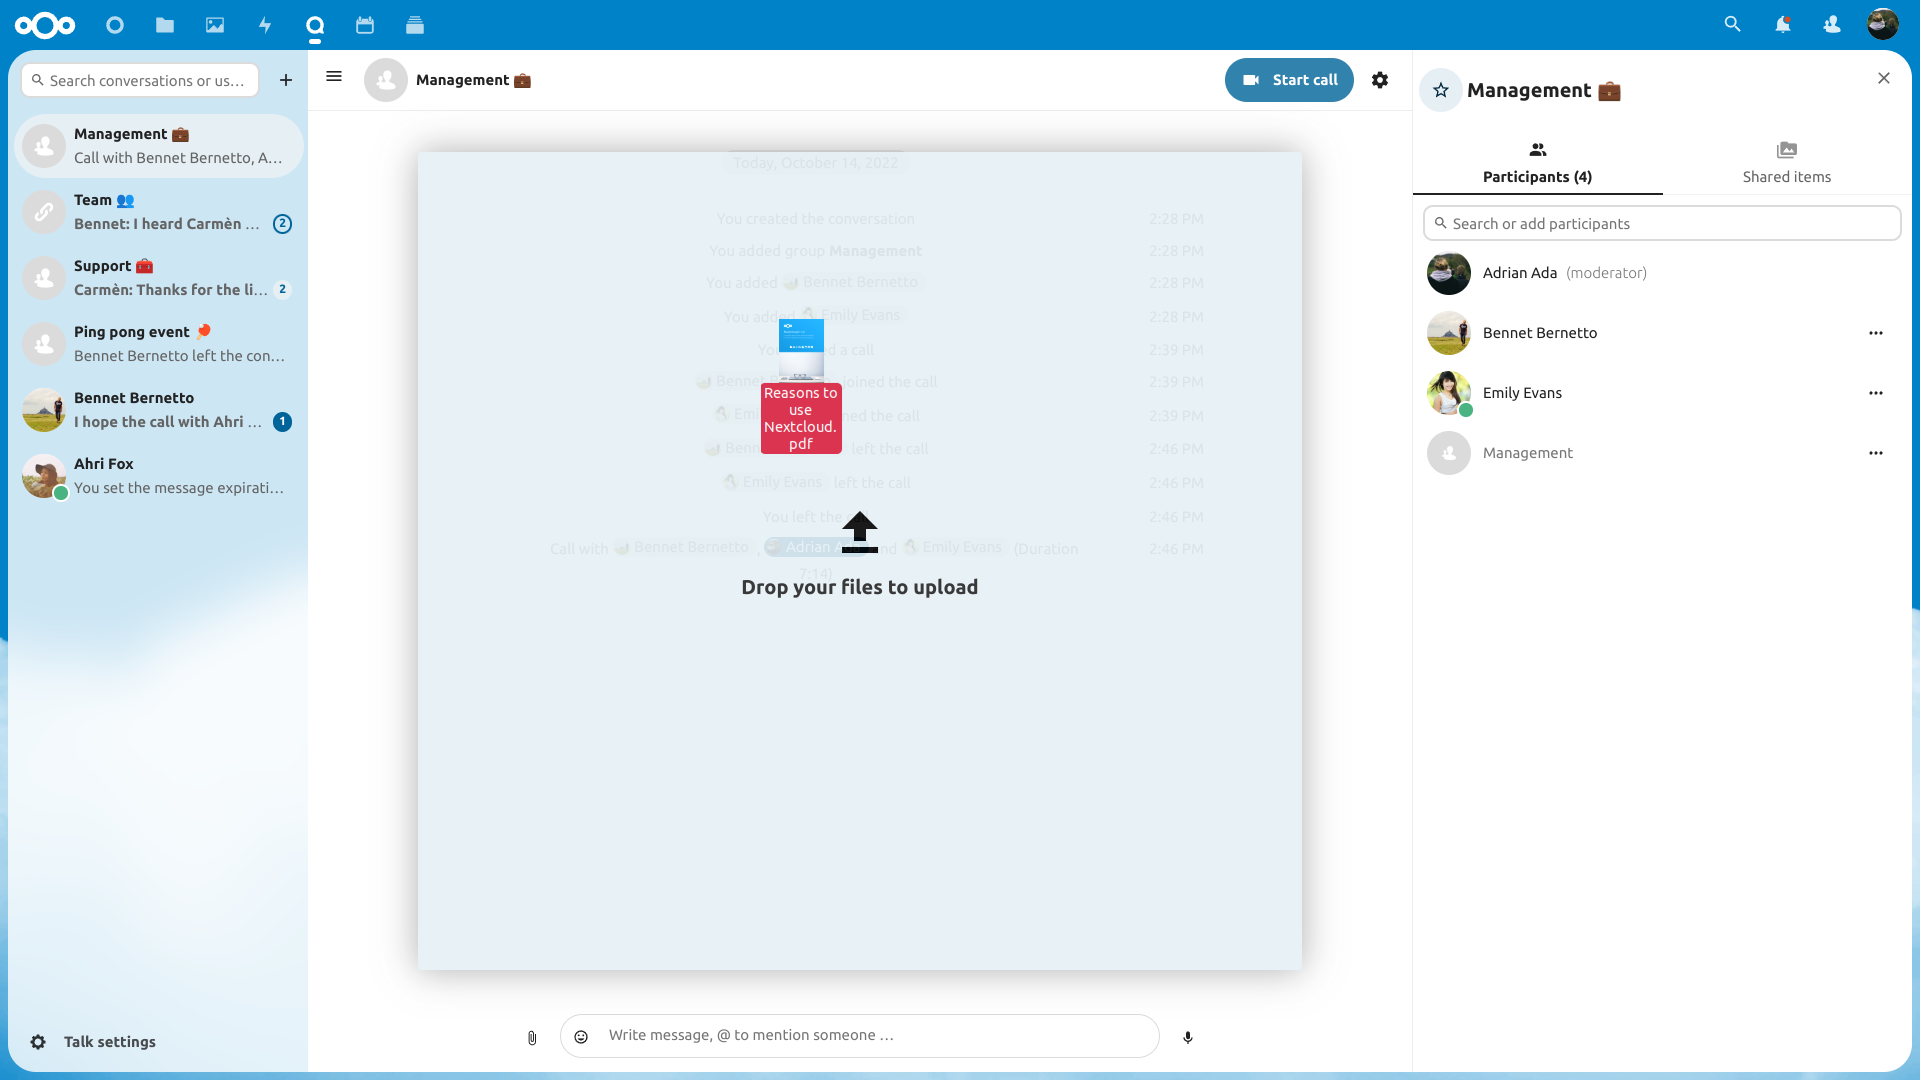Open the notifications bell
Image resolution: width=1920 pixels, height=1080 pixels.
tap(1783, 24)
